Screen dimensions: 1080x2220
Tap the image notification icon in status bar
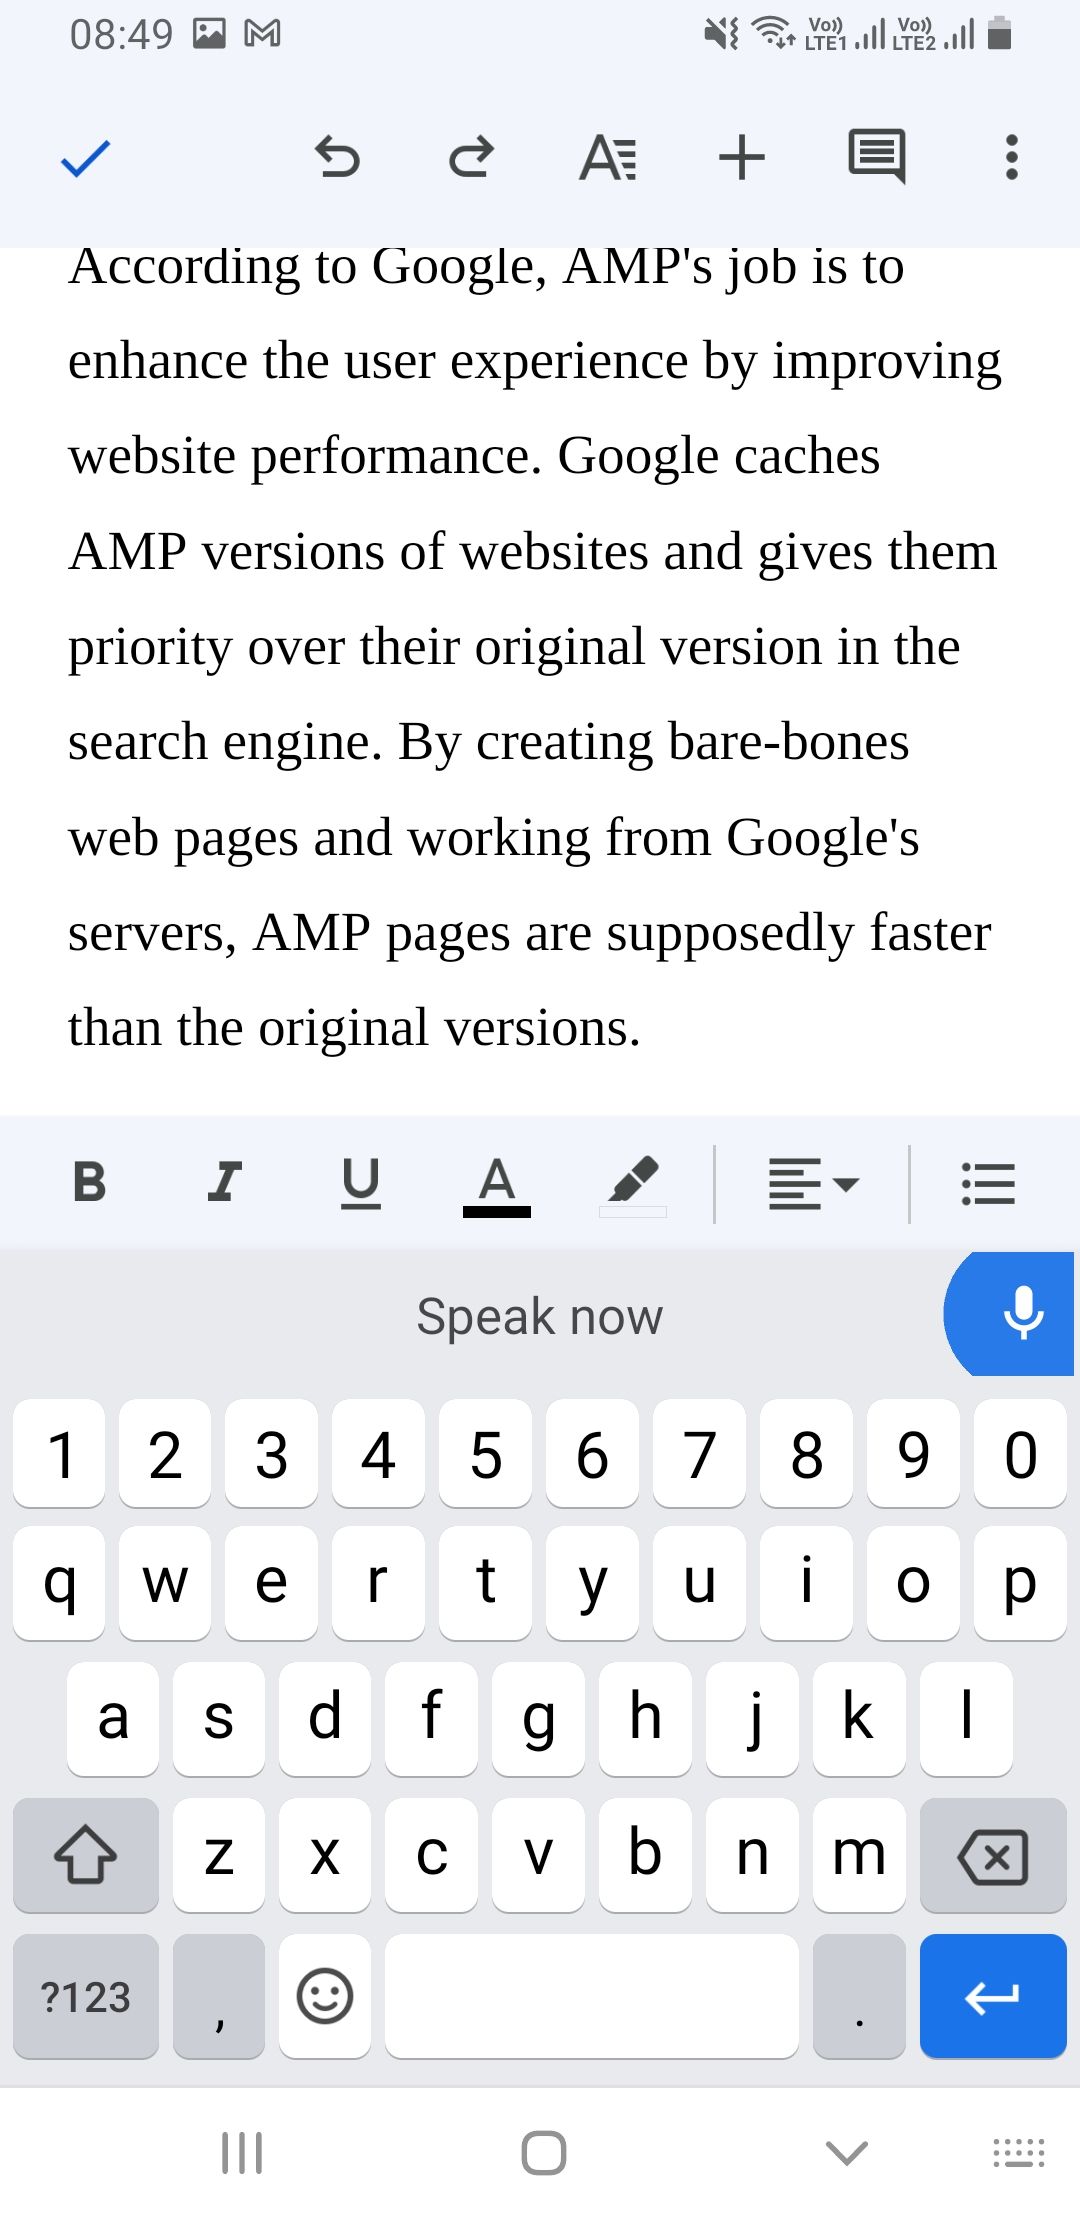209,34
